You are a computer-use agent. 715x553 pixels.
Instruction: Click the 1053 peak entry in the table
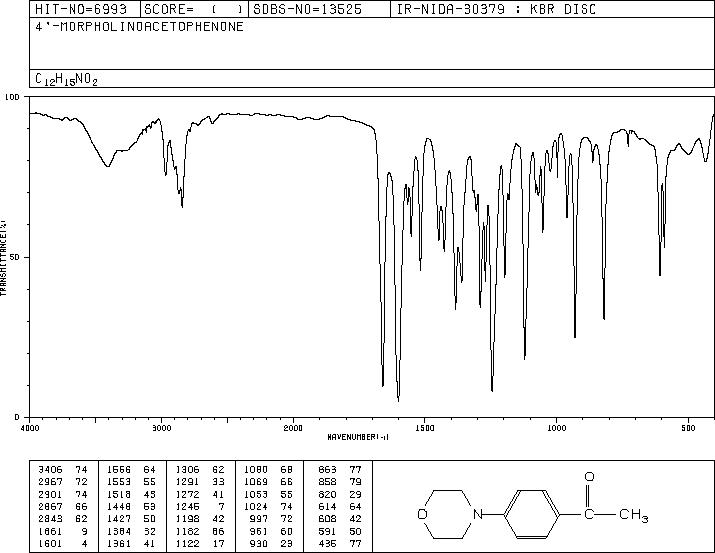pyautogui.click(x=269, y=494)
